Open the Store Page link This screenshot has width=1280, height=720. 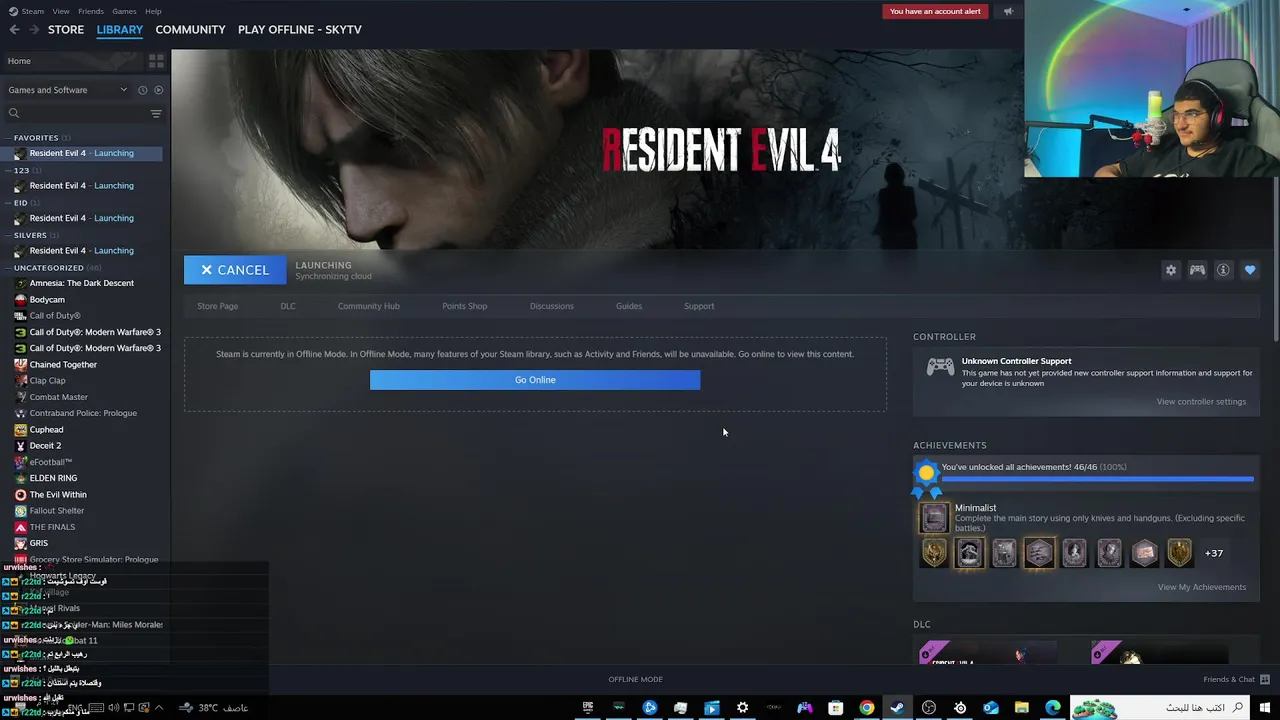tap(217, 306)
